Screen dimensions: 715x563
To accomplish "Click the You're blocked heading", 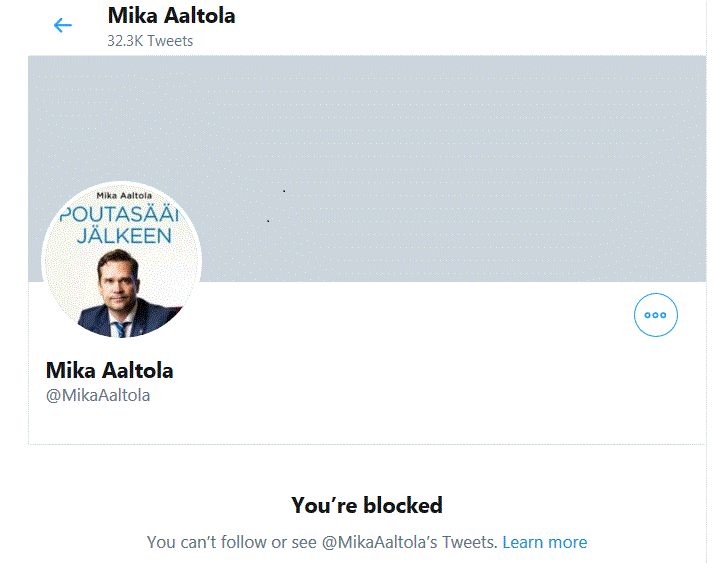I will [x=366, y=505].
